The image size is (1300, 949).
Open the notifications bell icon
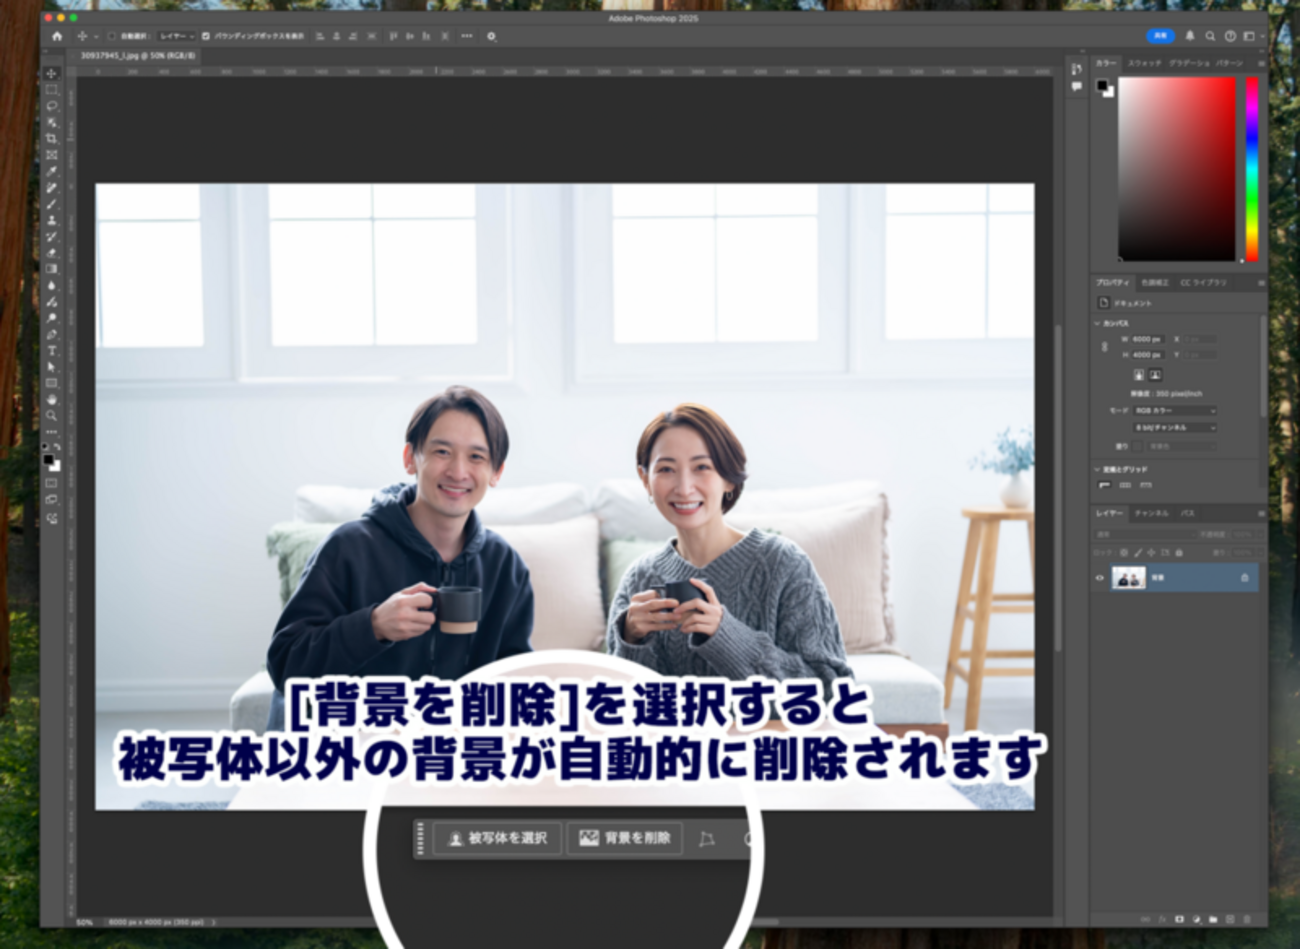1190,36
